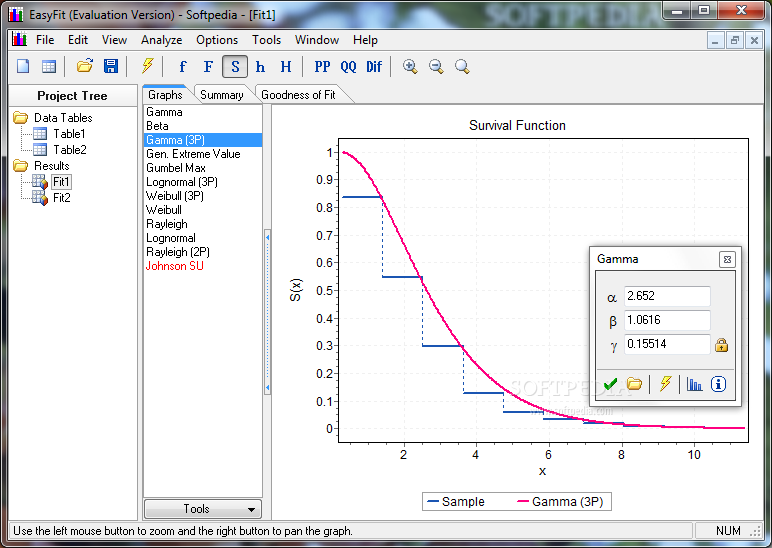772x548 pixels.
Task: Click lightning icon in Gamma panel
Action: [666, 384]
